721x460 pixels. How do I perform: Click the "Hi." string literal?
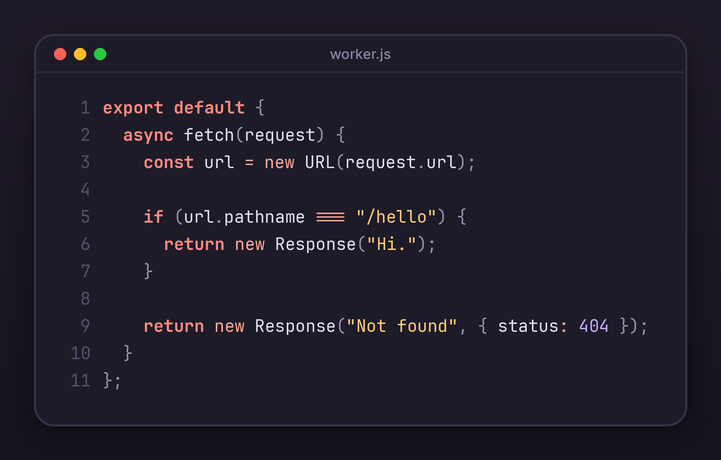391,244
